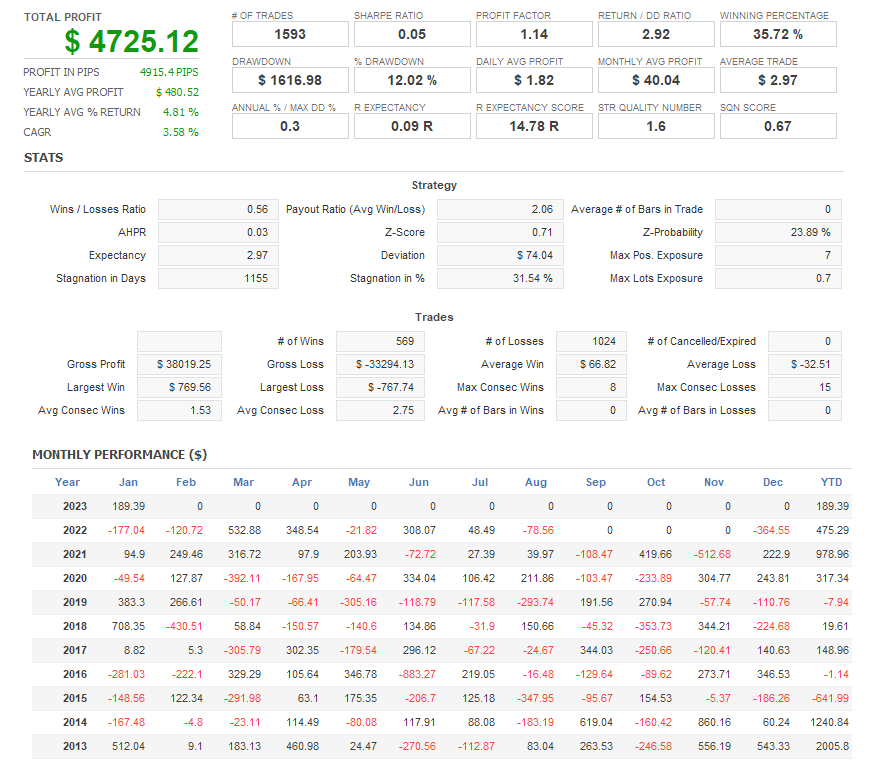Image resolution: width=881 pixels, height=774 pixels.
Task: Select the Jun column header
Action: click(x=419, y=482)
